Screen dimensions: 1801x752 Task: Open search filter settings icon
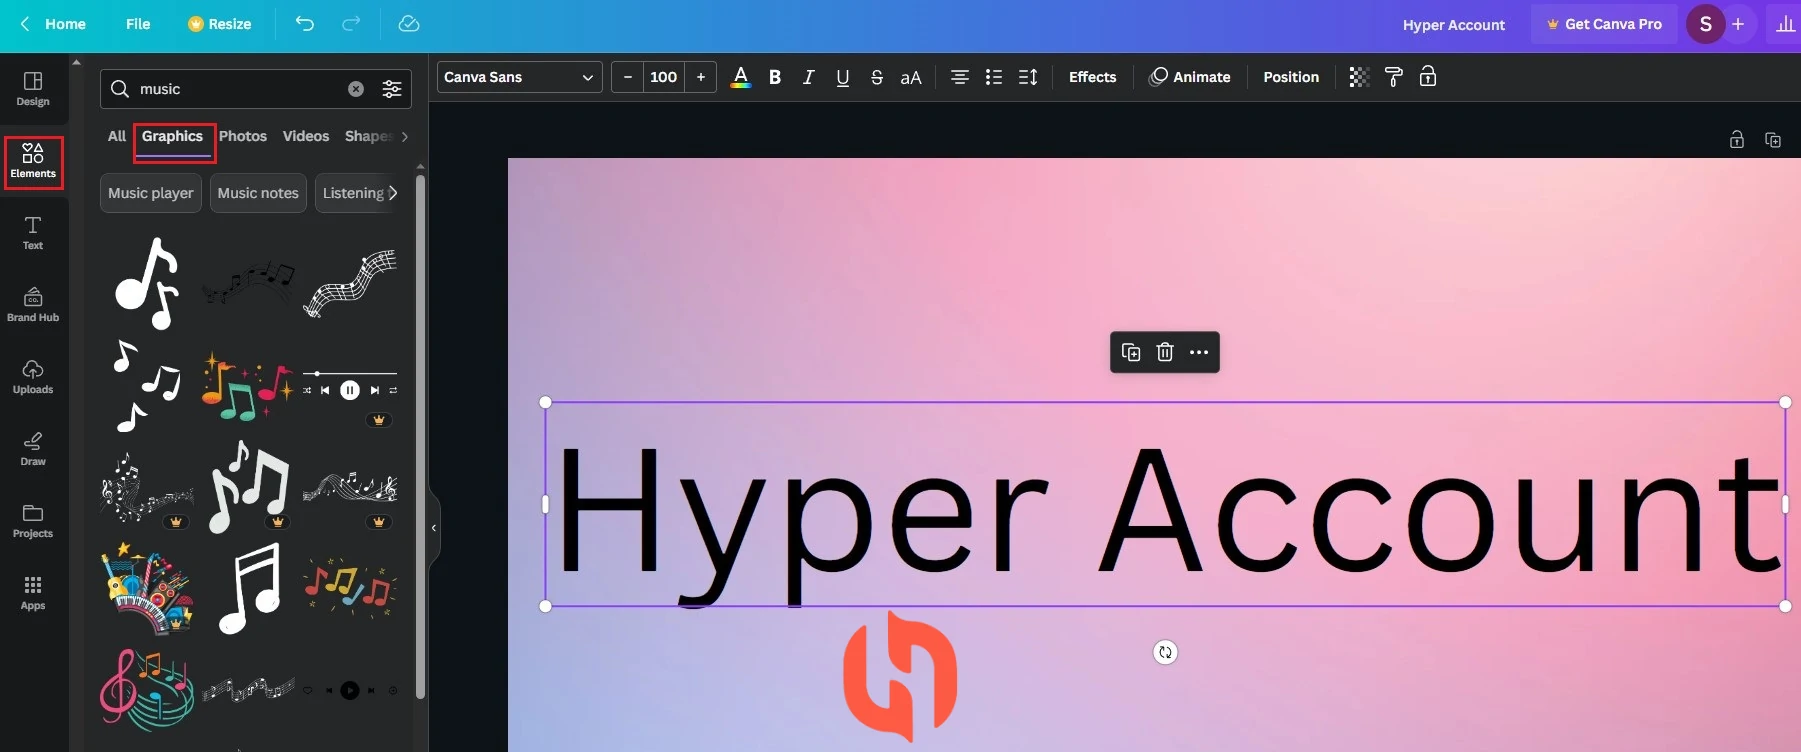click(x=392, y=89)
